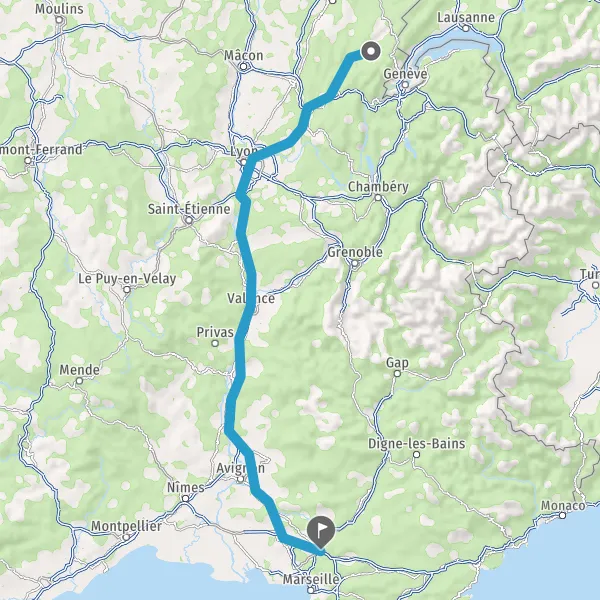This screenshot has width=600, height=600.
Task: Click the Lausanne city label
Action: [466, 18]
